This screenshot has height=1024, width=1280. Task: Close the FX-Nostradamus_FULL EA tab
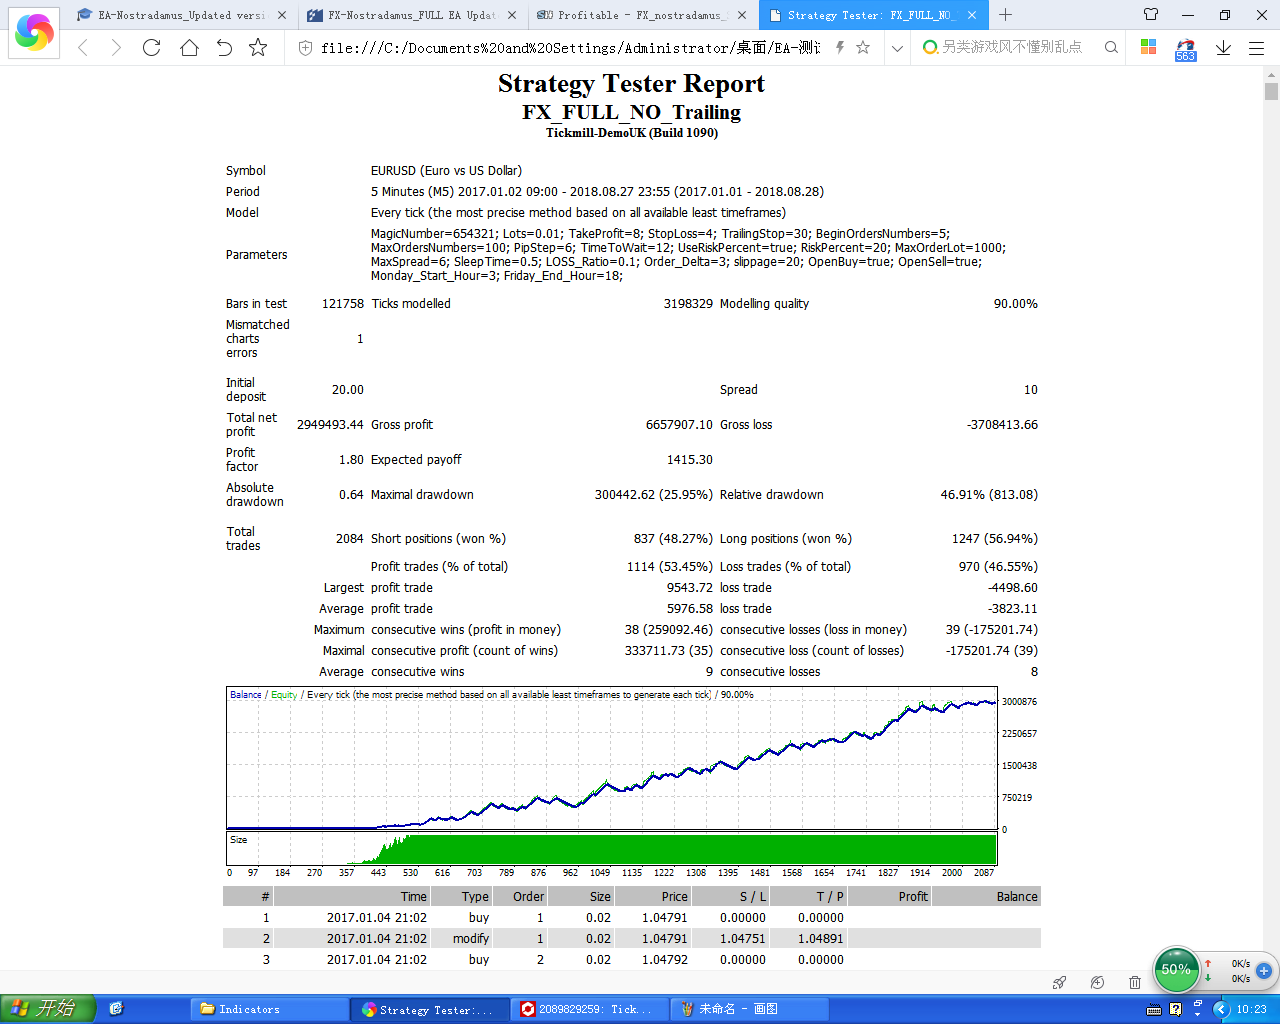512,15
